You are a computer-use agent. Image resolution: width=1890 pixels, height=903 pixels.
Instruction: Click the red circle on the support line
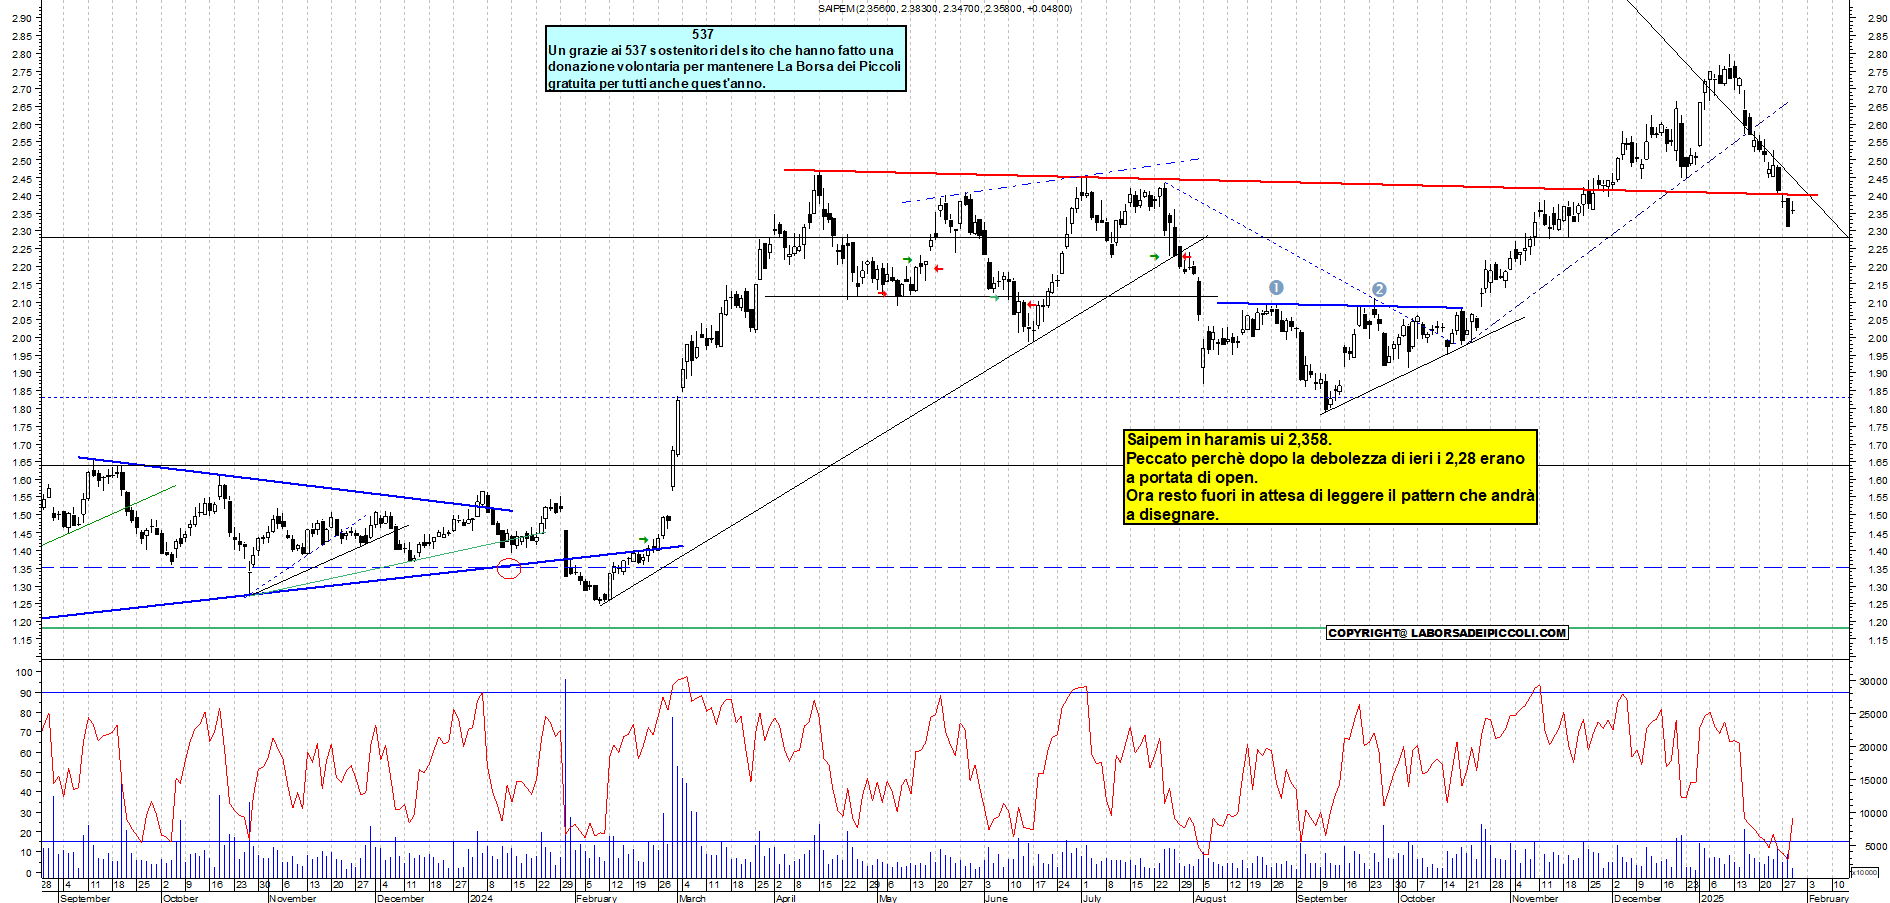point(509,569)
